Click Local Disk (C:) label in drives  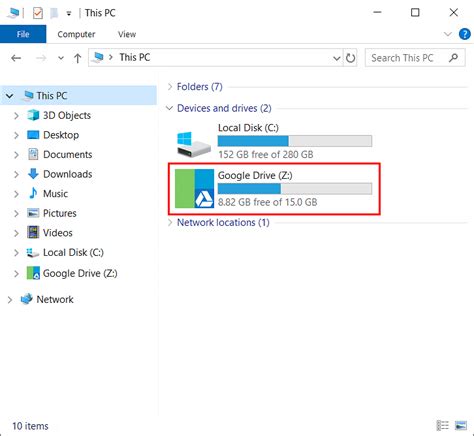click(x=248, y=128)
